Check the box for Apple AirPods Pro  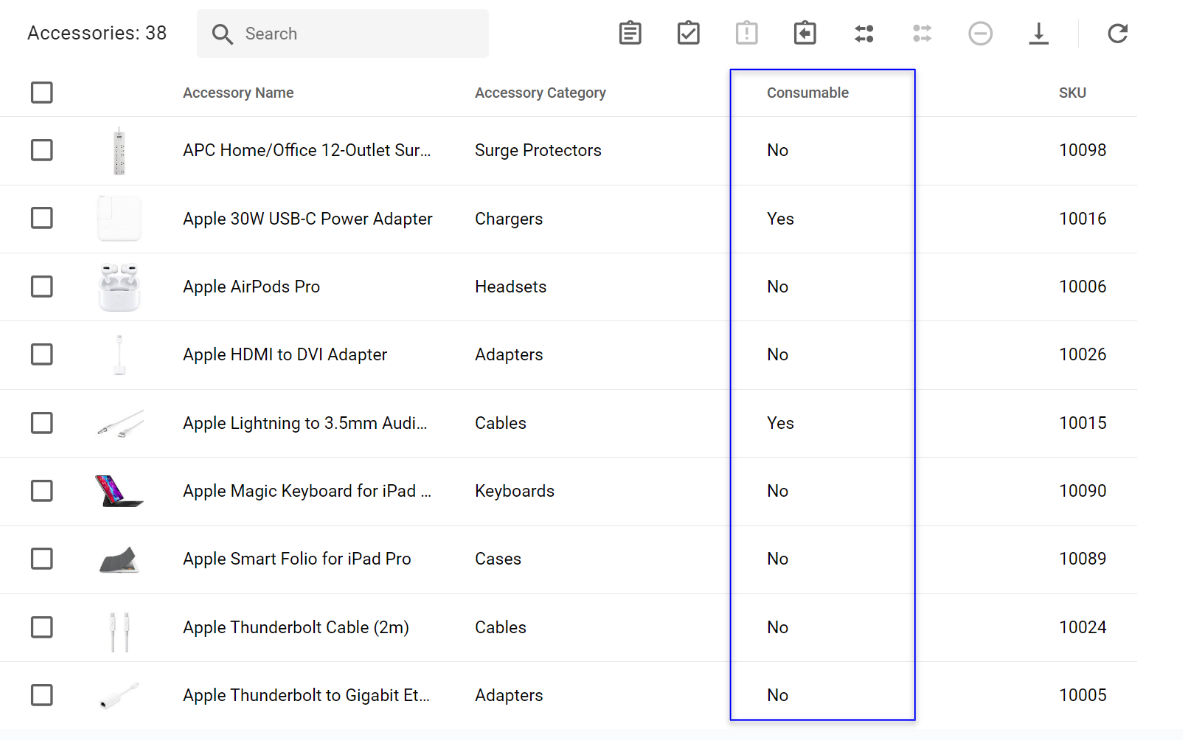41,287
